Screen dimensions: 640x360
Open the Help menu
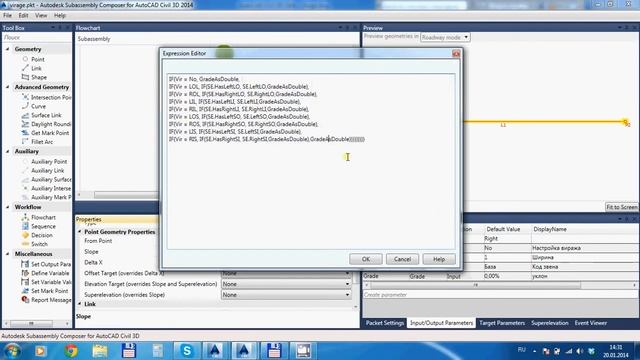pos(60,16)
